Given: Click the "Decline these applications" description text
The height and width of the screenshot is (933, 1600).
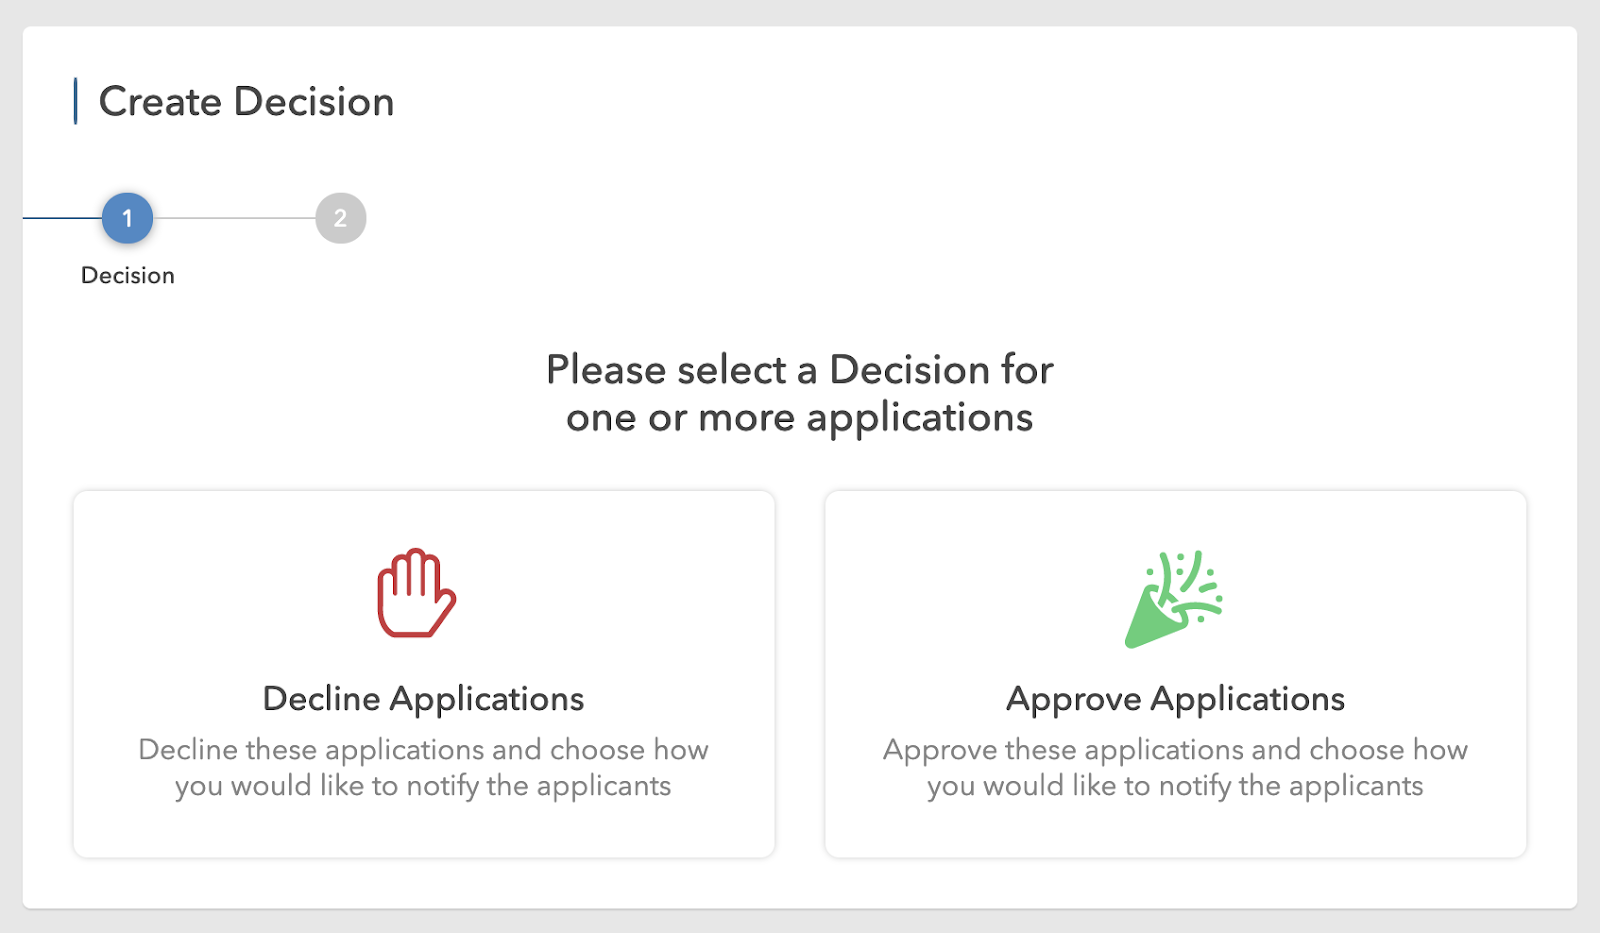Looking at the screenshot, I should click(423, 750).
